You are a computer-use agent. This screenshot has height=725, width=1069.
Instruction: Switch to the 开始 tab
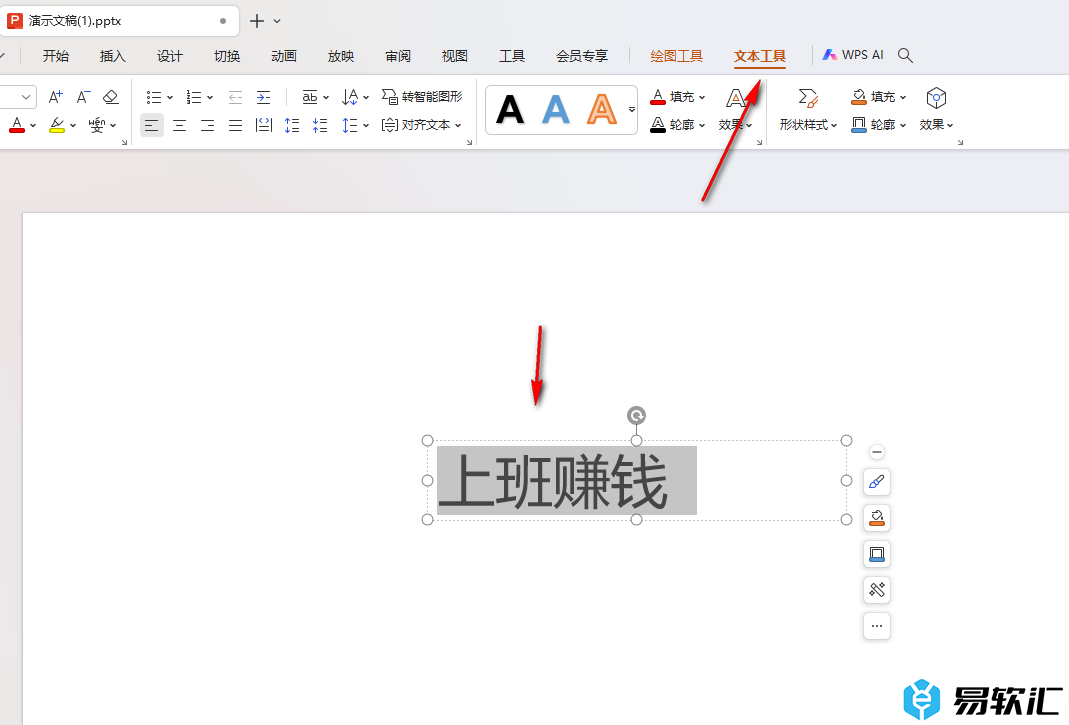pos(56,56)
